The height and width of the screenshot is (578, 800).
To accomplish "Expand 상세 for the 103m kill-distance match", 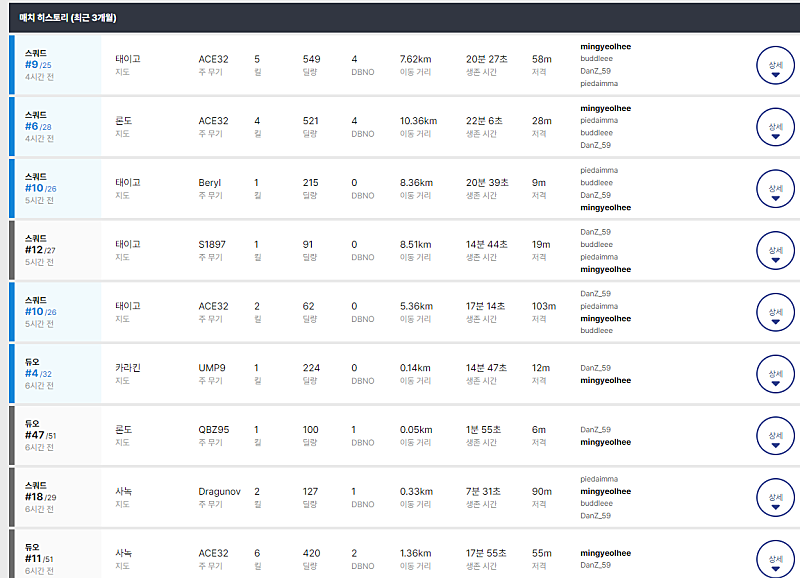I will point(774,313).
